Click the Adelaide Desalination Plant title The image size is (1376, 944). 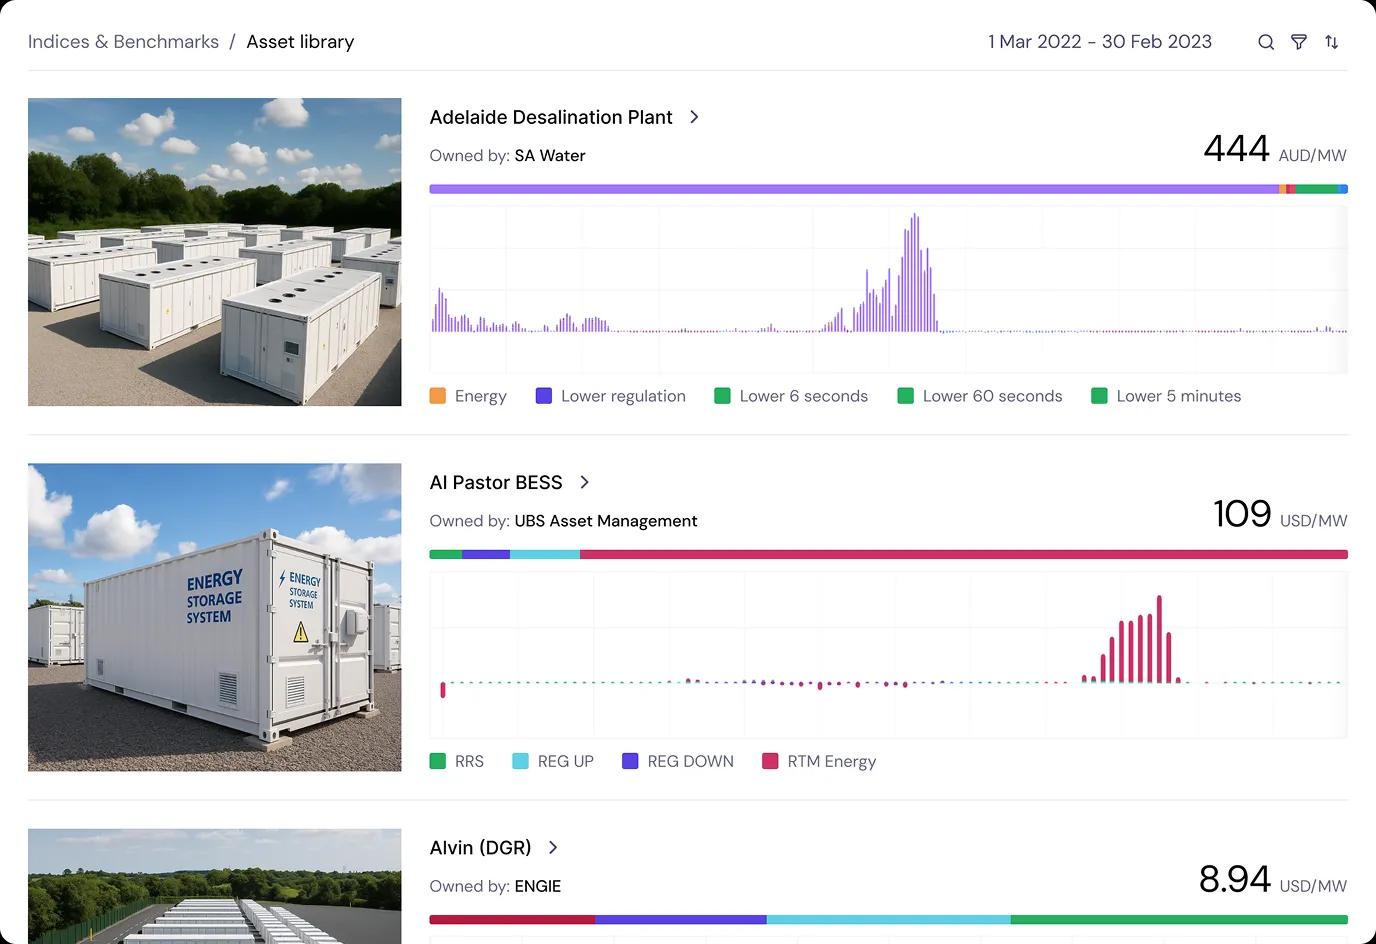(550, 117)
